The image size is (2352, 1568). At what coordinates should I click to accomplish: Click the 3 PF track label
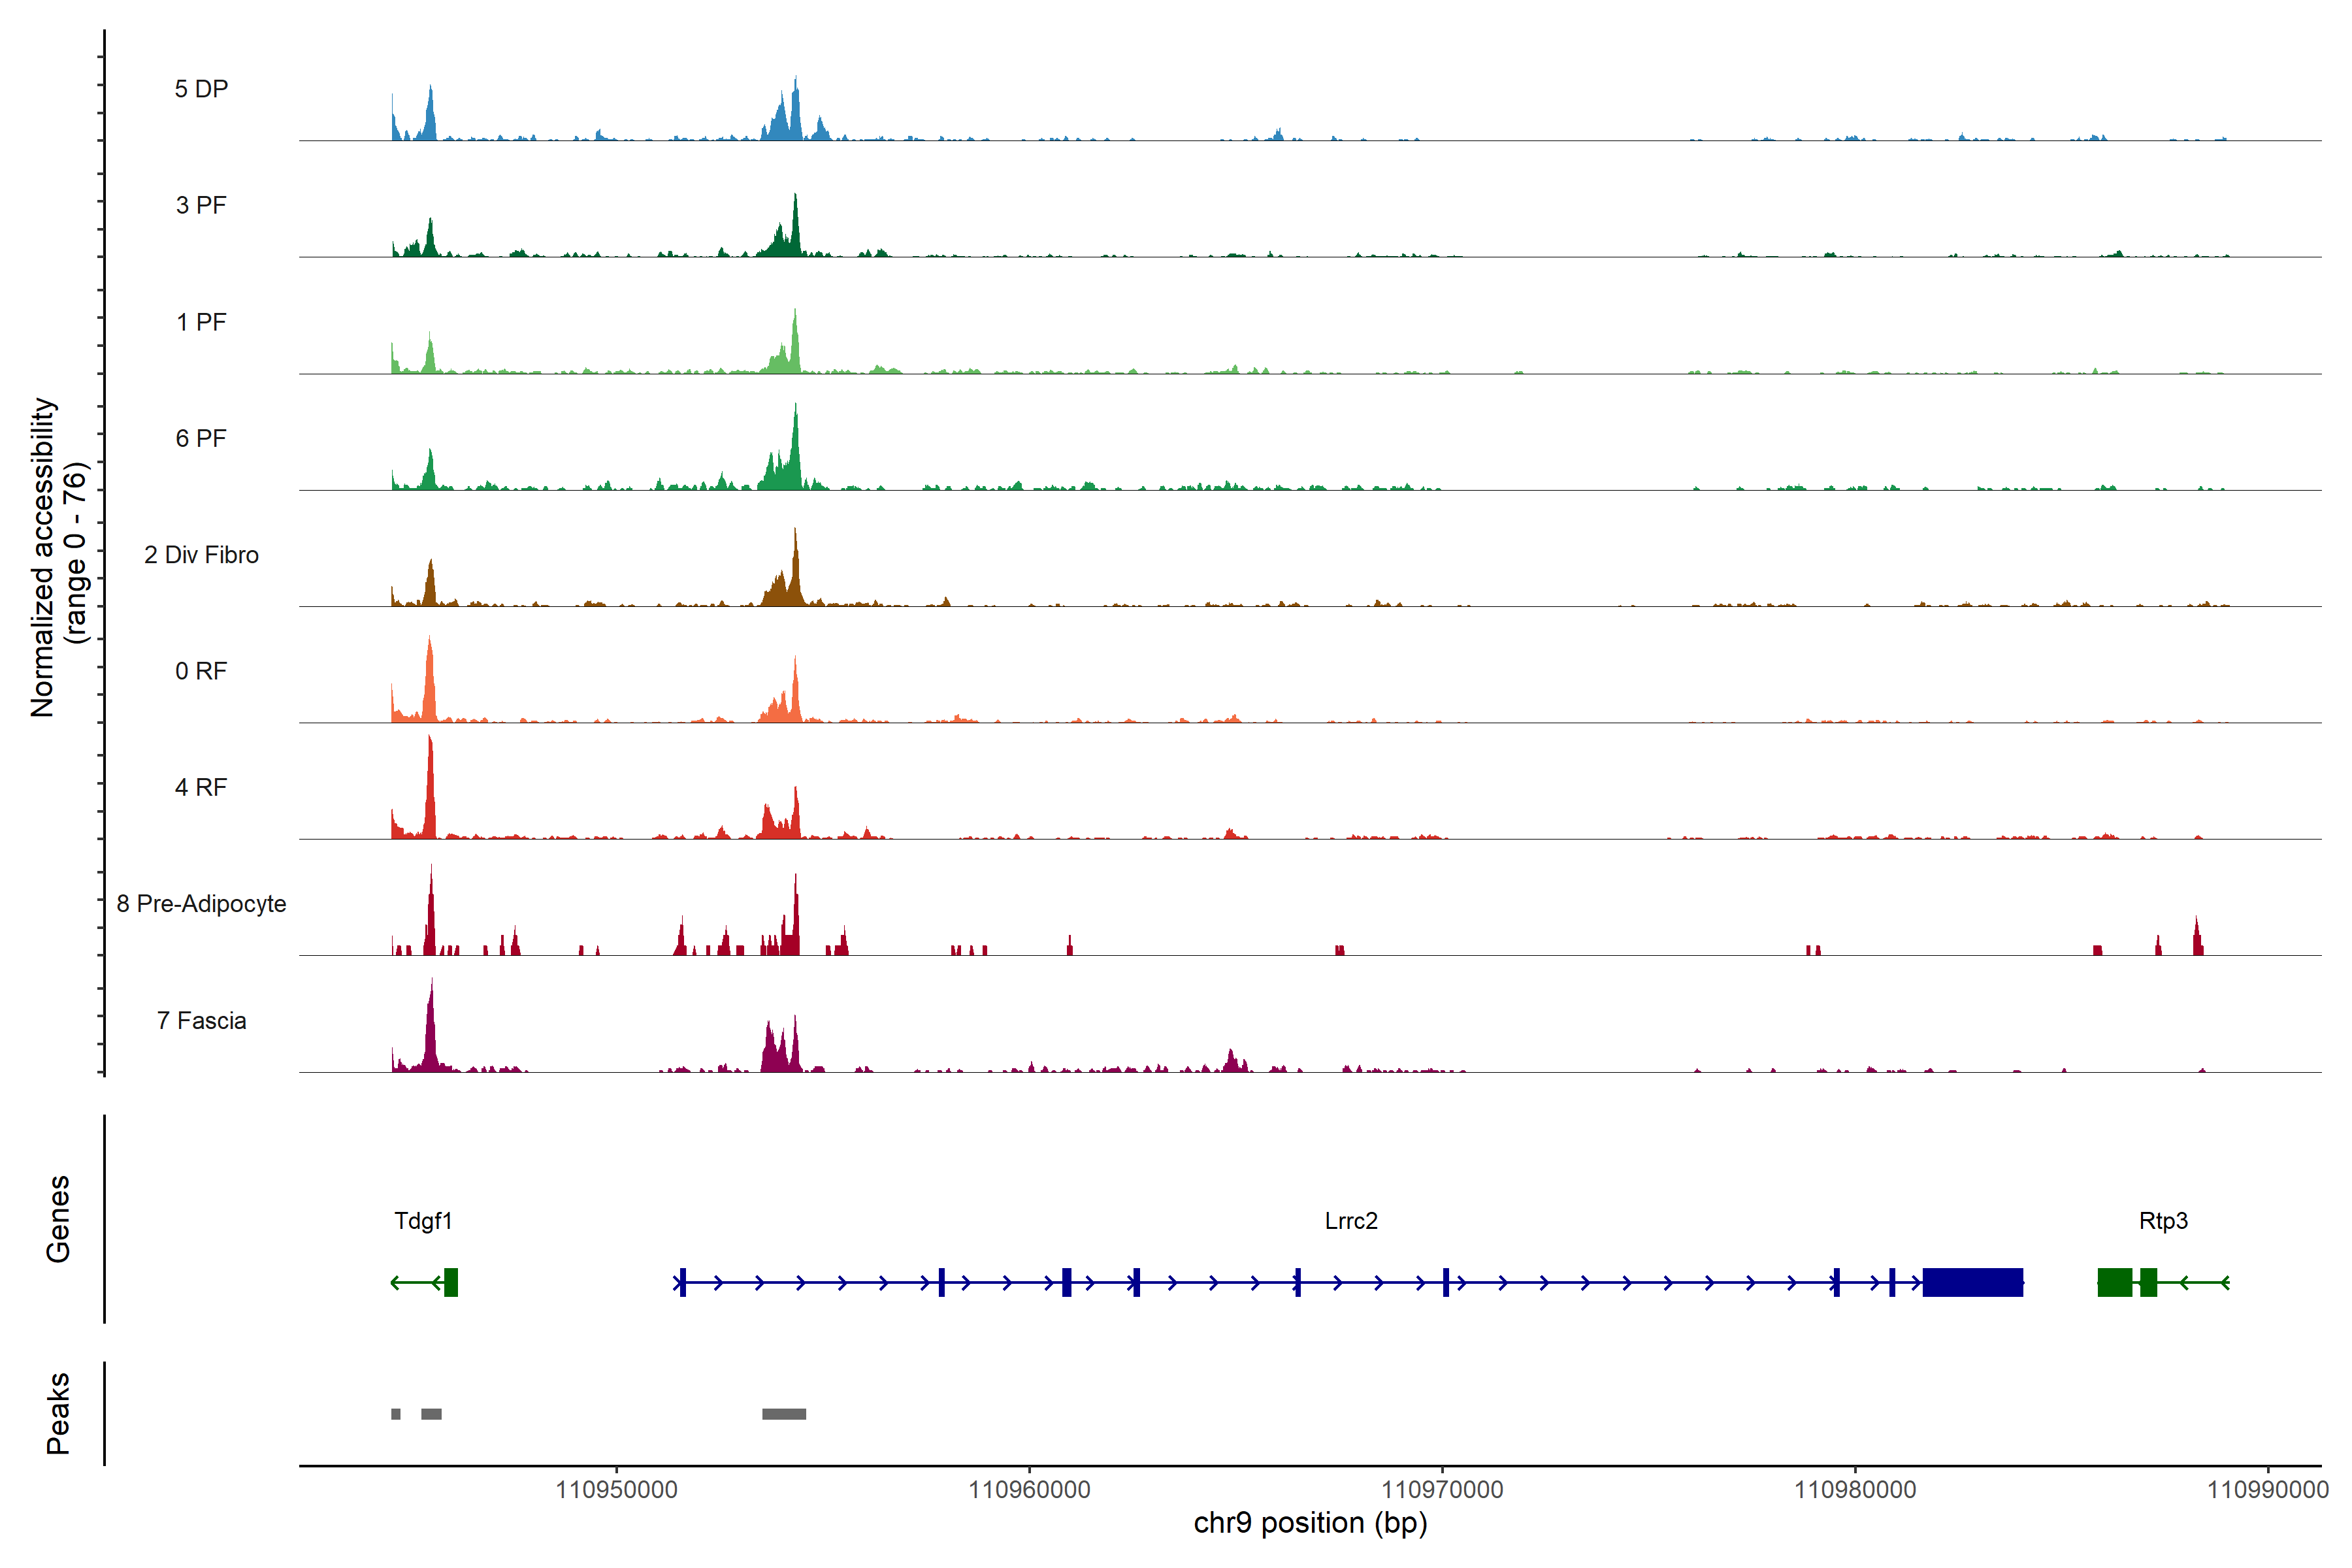[201, 205]
